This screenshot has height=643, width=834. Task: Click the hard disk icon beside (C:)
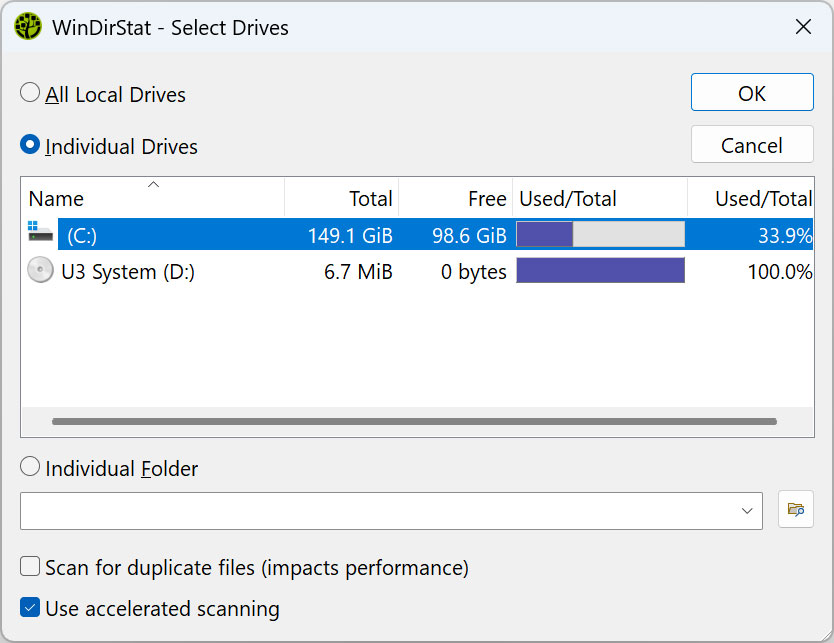(40, 233)
